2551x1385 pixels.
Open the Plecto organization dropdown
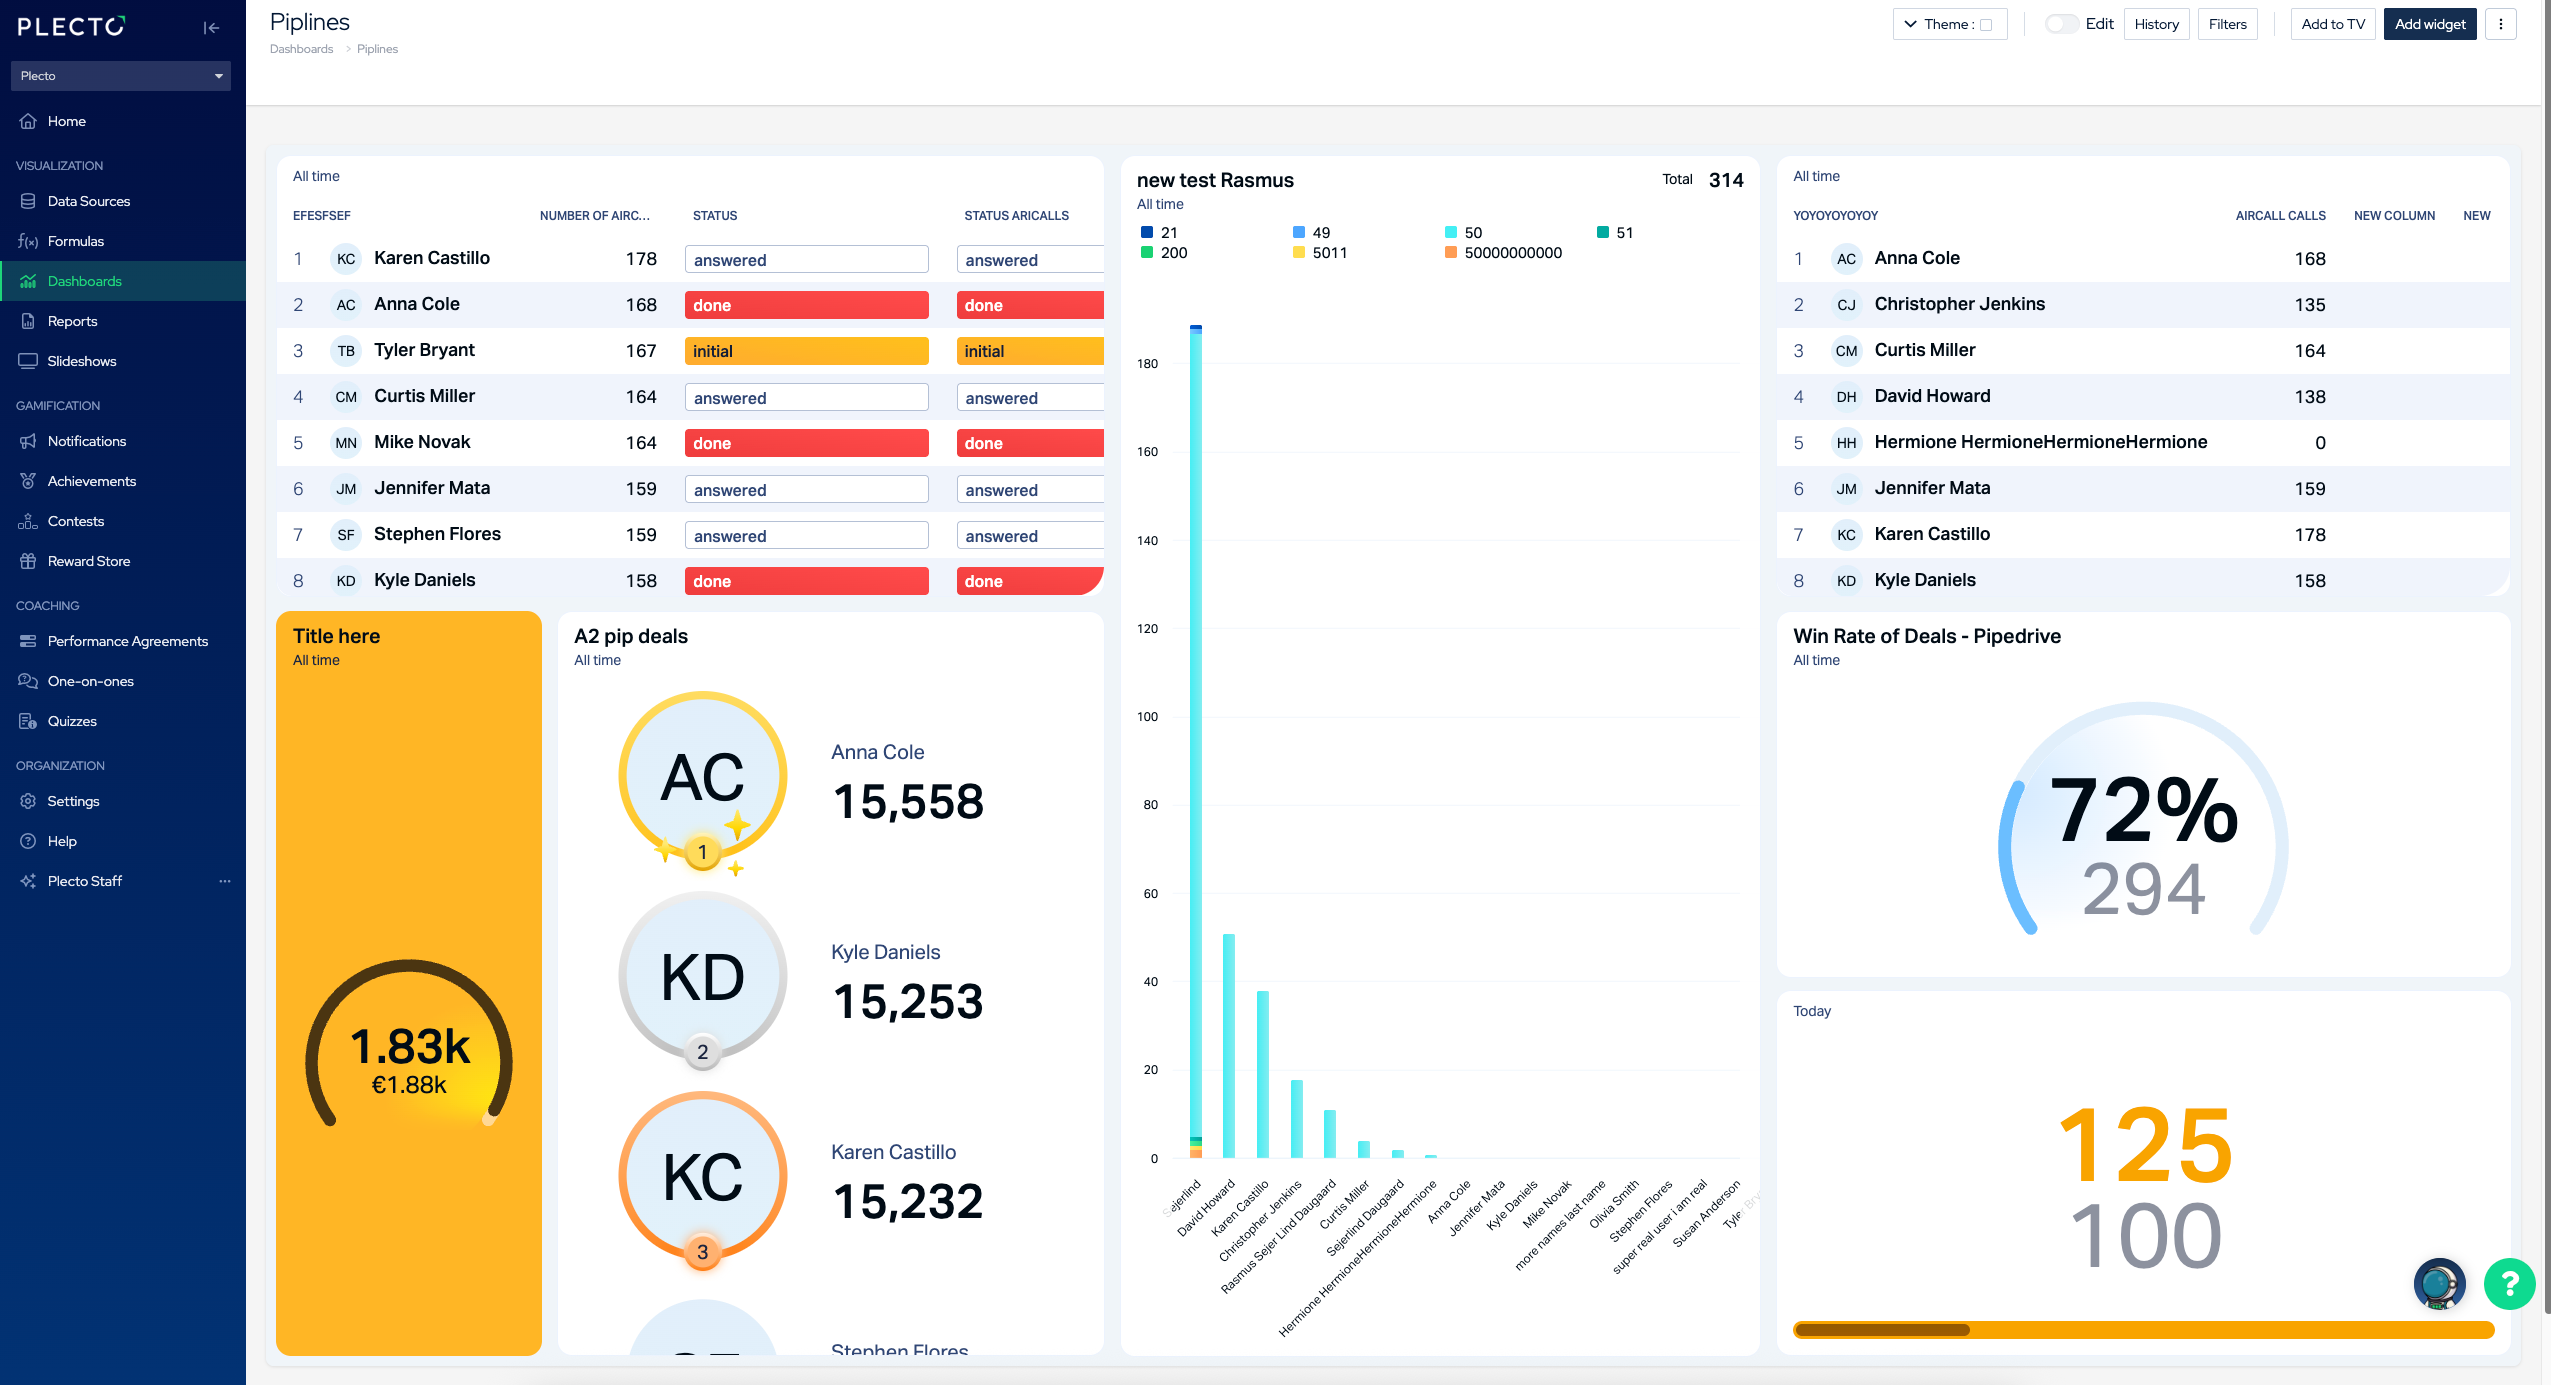pyautogui.click(x=120, y=76)
